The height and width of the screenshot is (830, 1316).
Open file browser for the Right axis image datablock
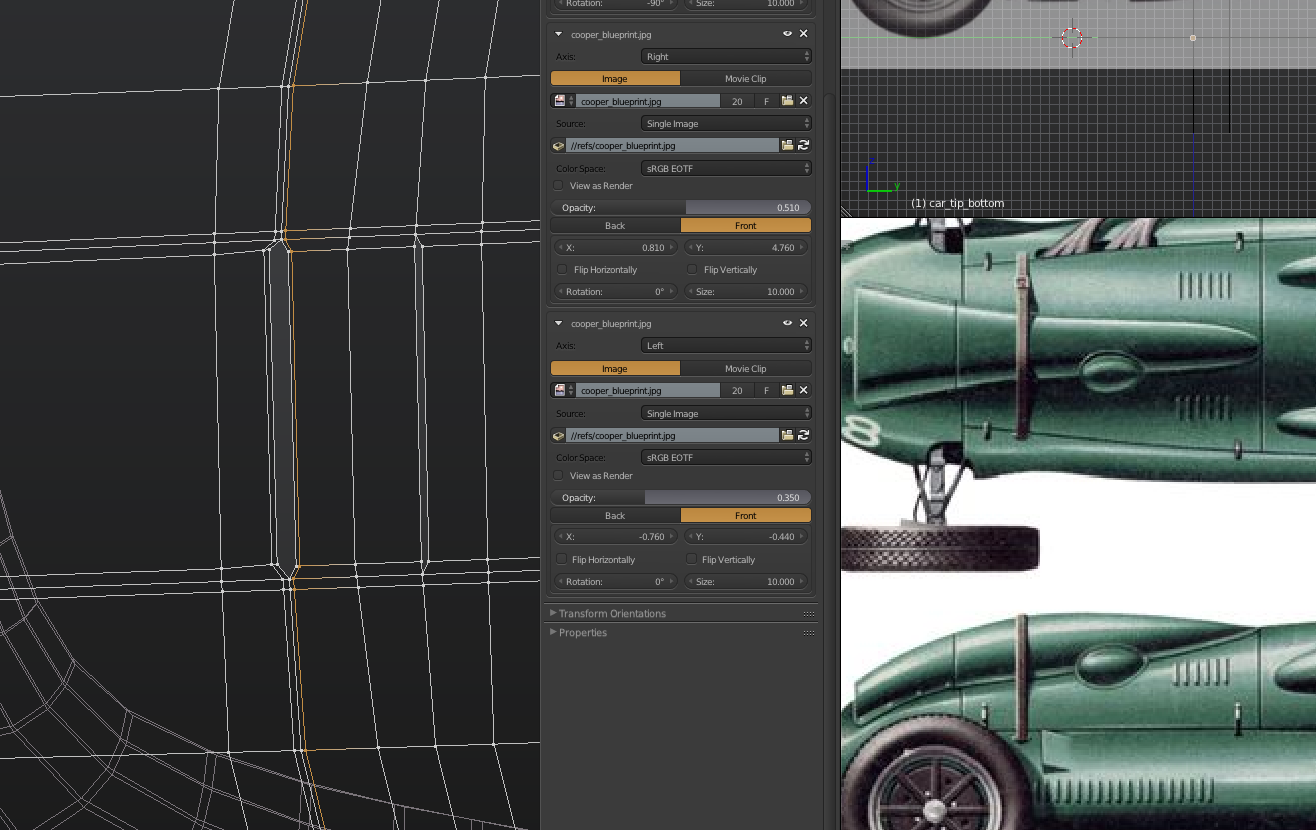coord(787,101)
